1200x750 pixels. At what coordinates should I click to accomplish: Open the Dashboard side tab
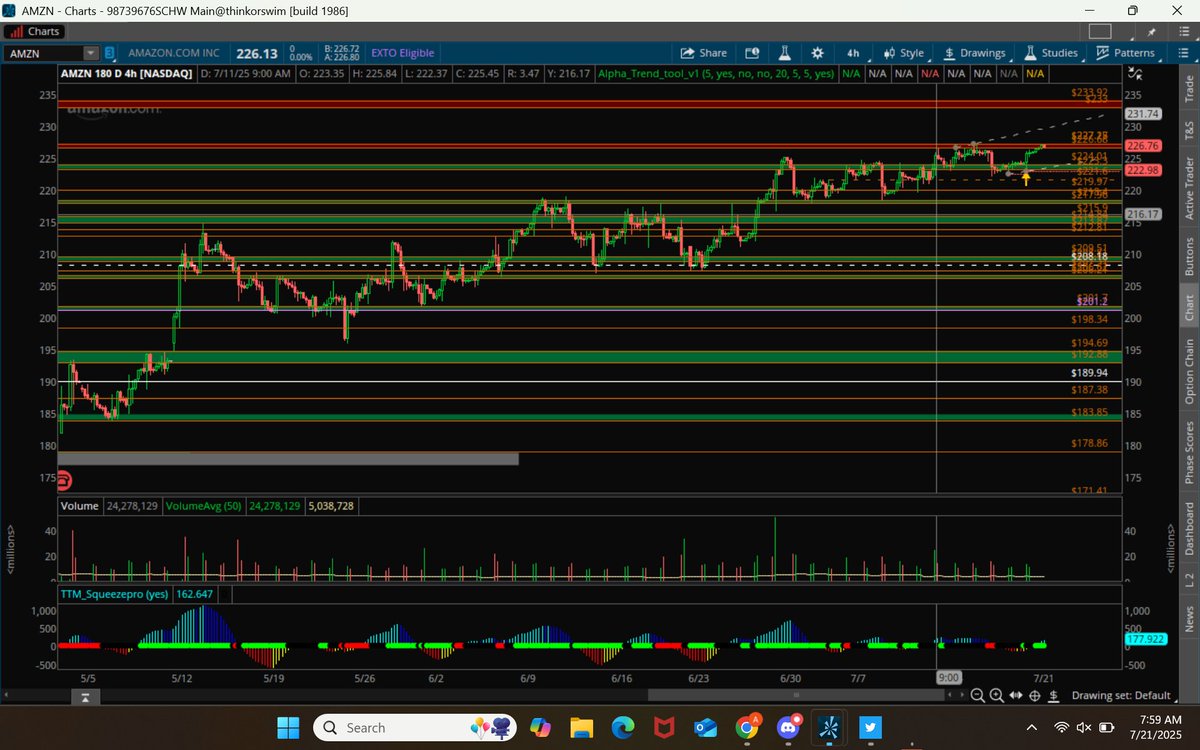pyautogui.click(x=1189, y=530)
